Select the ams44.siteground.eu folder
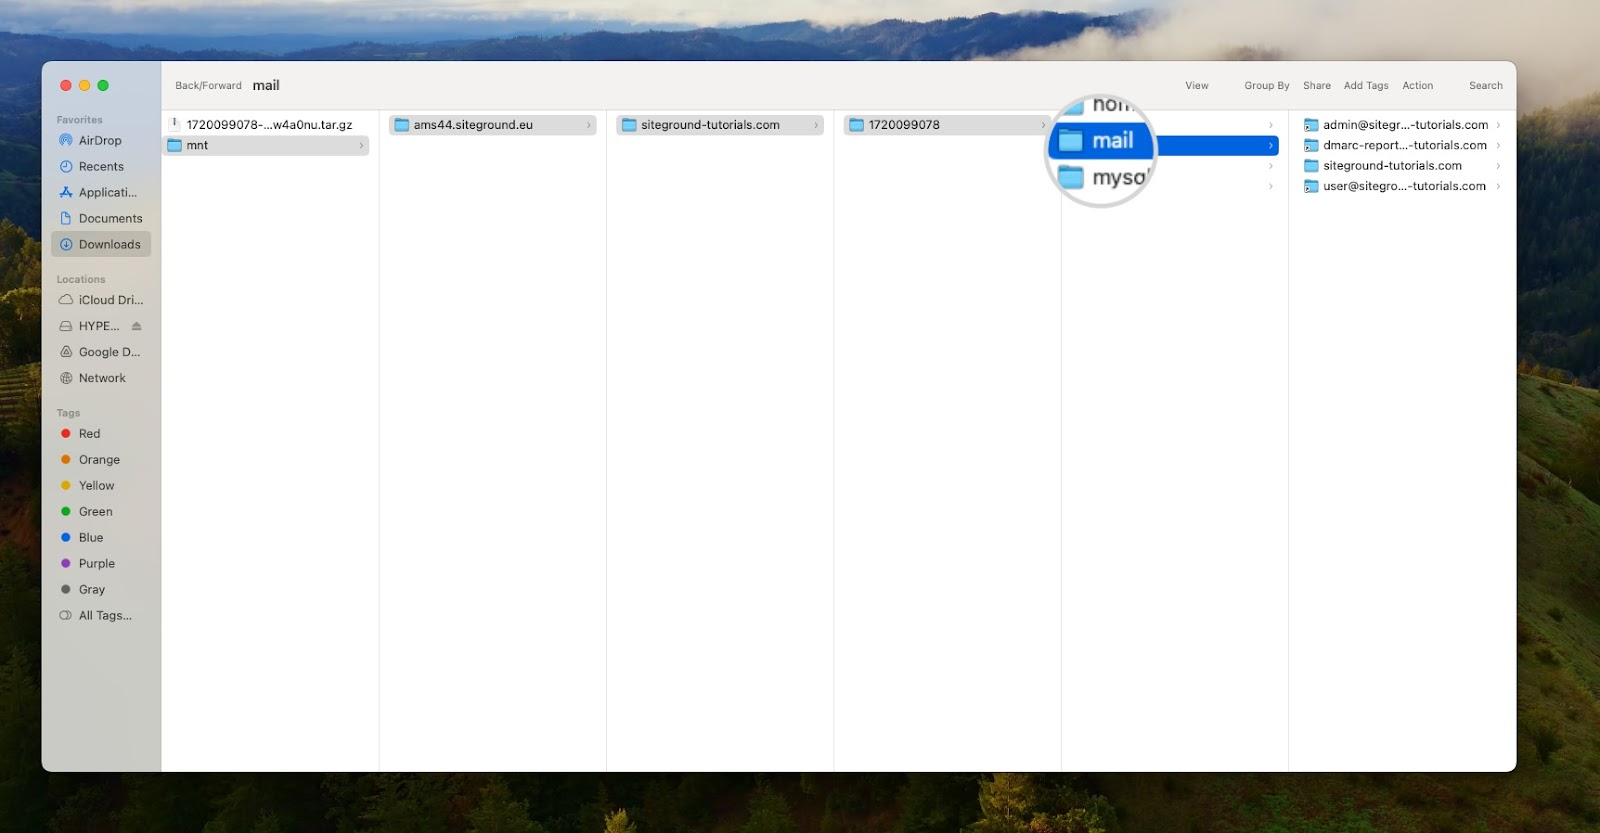The height and width of the screenshot is (833, 1600). pyautogui.click(x=493, y=125)
